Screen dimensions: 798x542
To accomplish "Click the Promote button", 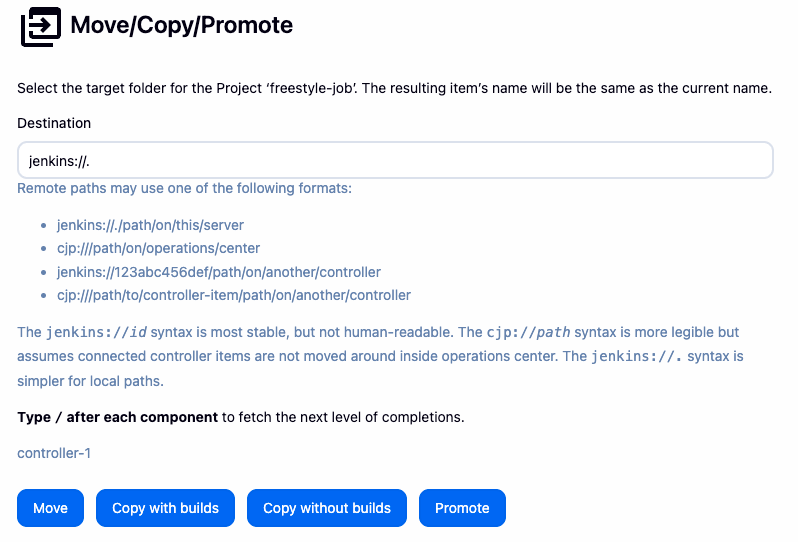I will (x=462, y=508).
